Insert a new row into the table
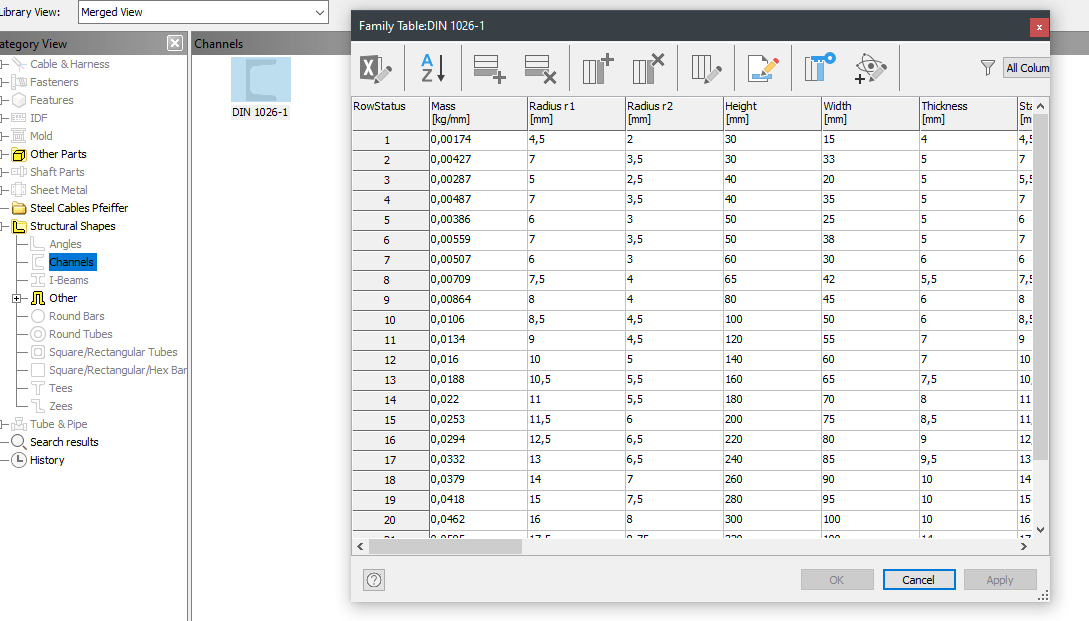Viewport: 1089px width, 621px height. pos(489,68)
